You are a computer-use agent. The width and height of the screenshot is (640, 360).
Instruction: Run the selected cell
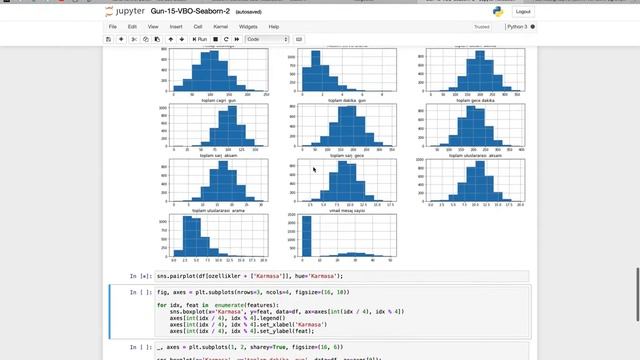(x=200, y=39)
